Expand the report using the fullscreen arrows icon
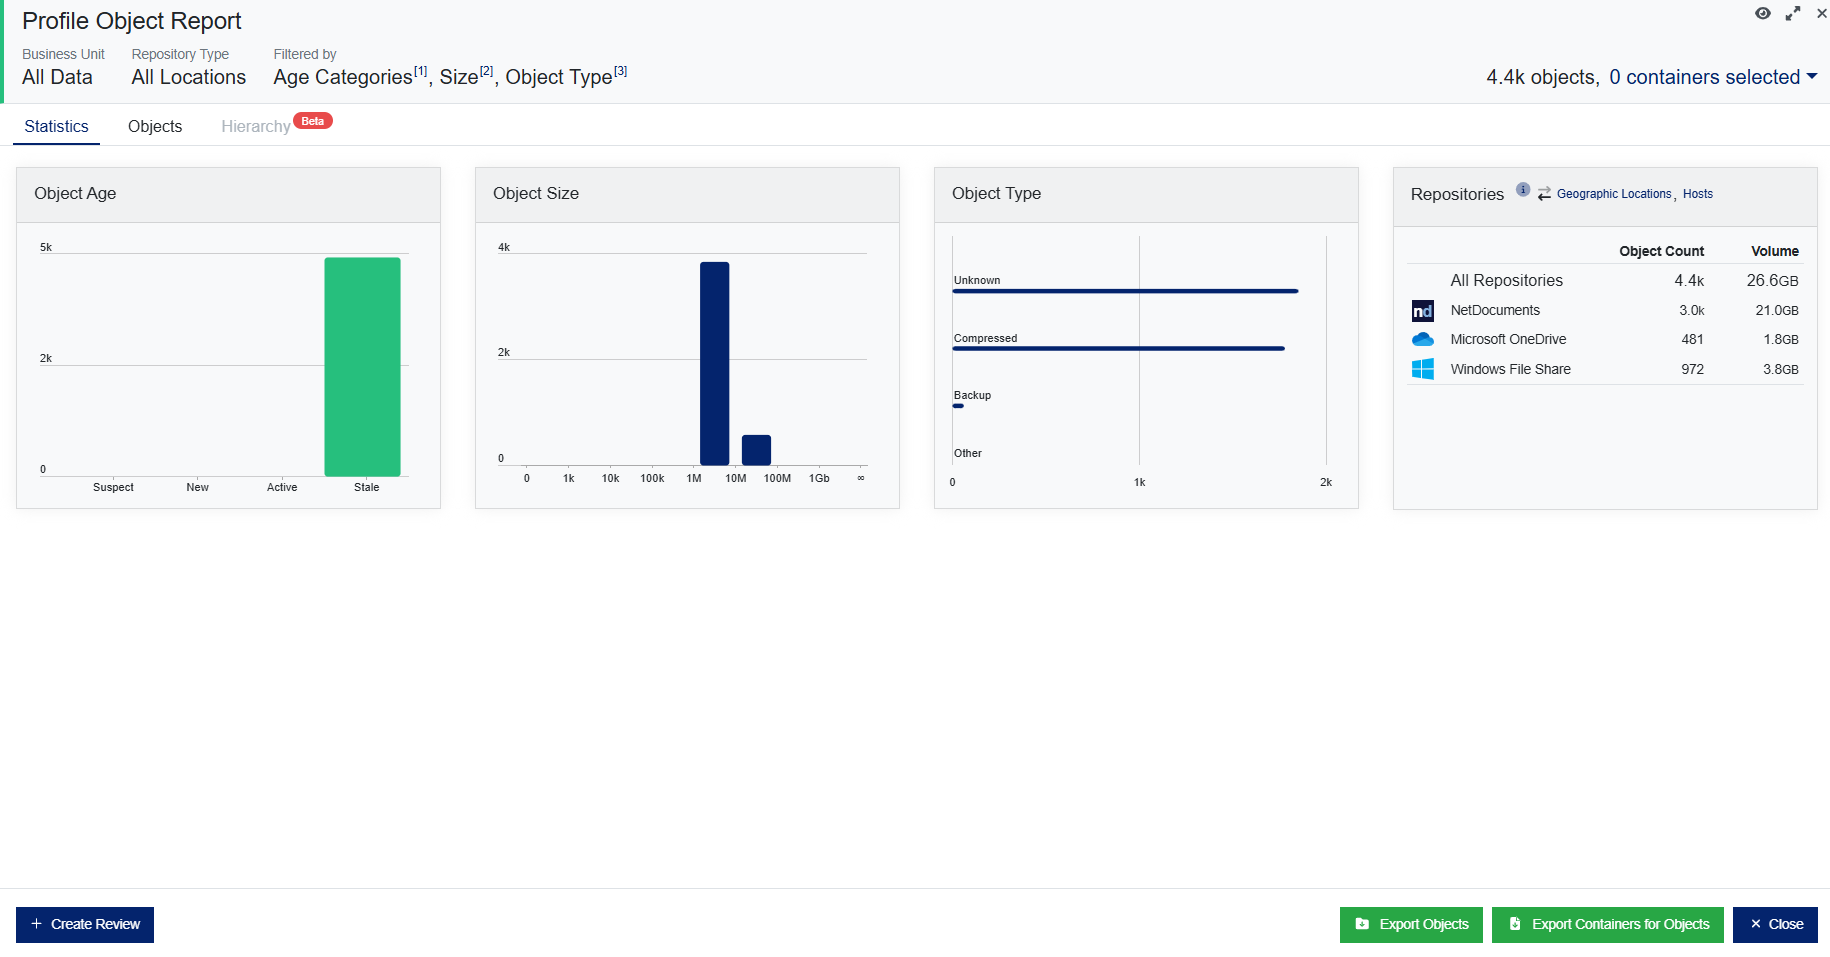The height and width of the screenshot is (957, 1830). pos(1792,14)
